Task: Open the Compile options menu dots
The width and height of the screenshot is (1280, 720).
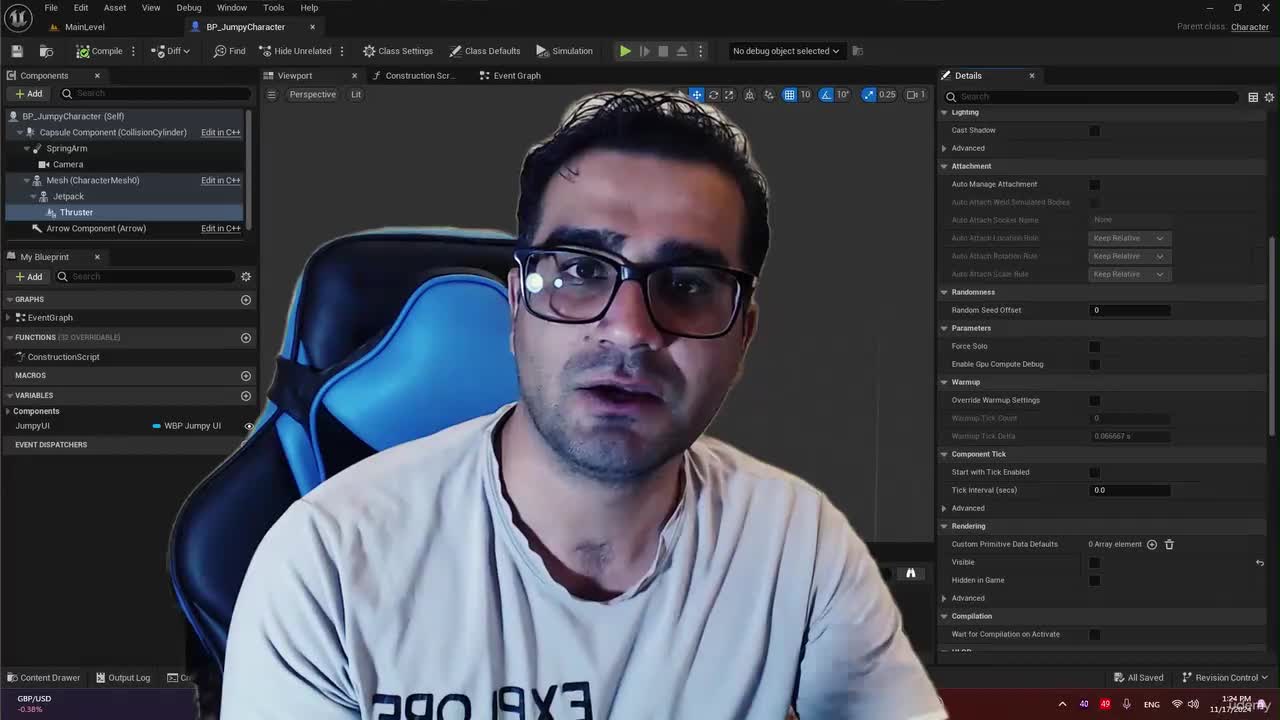Action: pyautogui.click(x=133, y=51)
